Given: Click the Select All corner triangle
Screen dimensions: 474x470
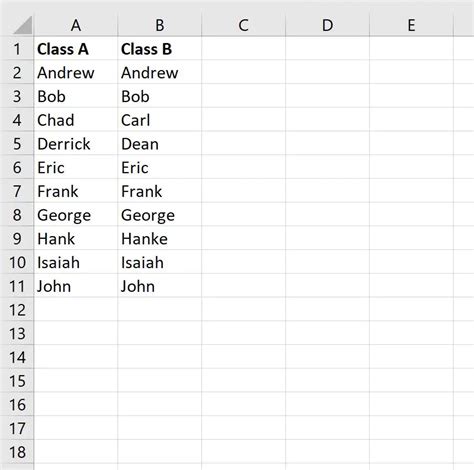Looking at the screenshot, I should pyautogui.click(x=23, y=25).
